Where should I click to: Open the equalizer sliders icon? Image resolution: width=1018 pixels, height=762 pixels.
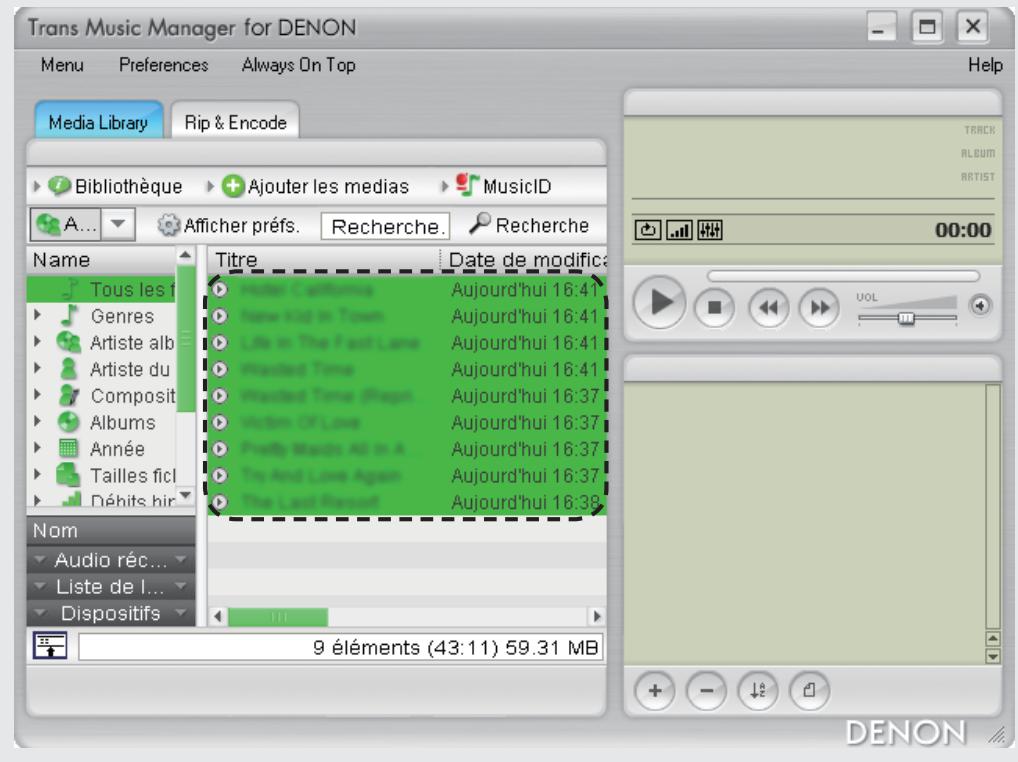[x=710, y=230]
